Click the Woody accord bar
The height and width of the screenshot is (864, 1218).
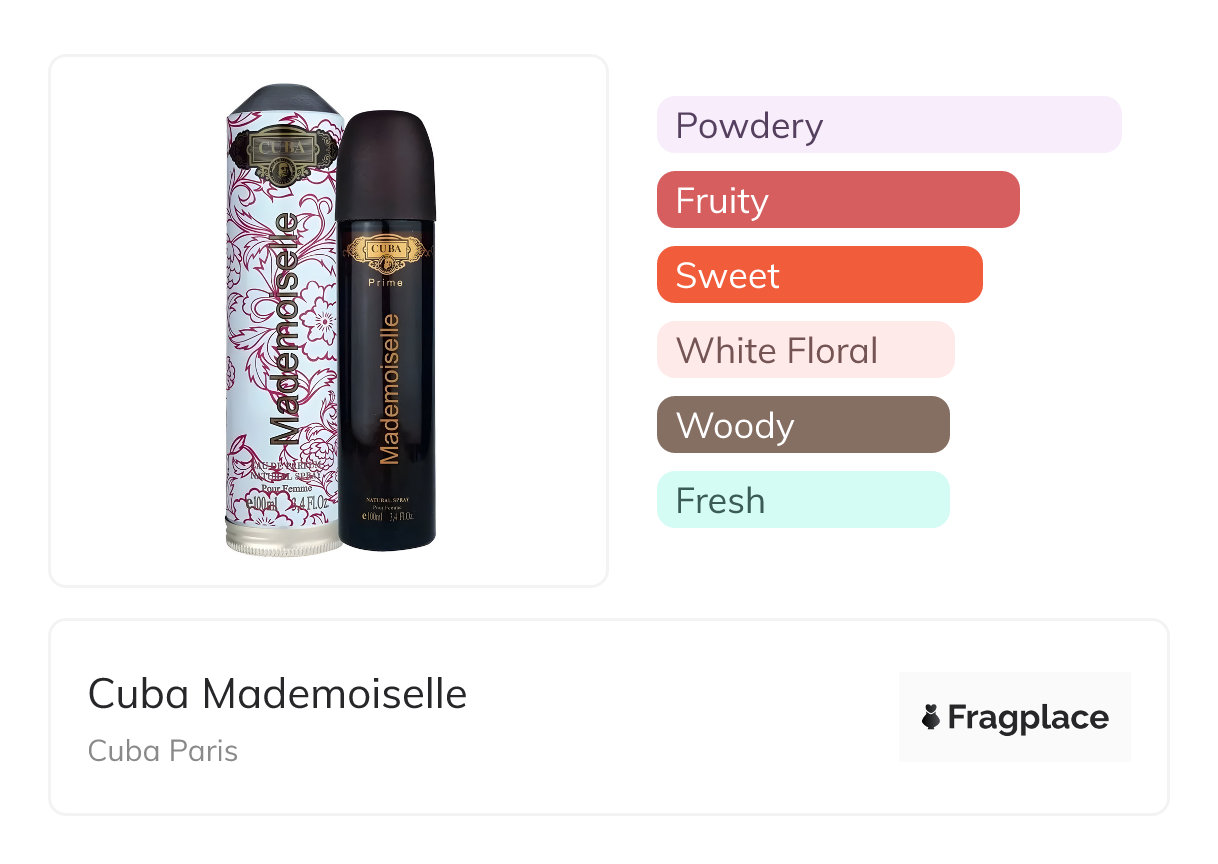click(x=802, y=425)
